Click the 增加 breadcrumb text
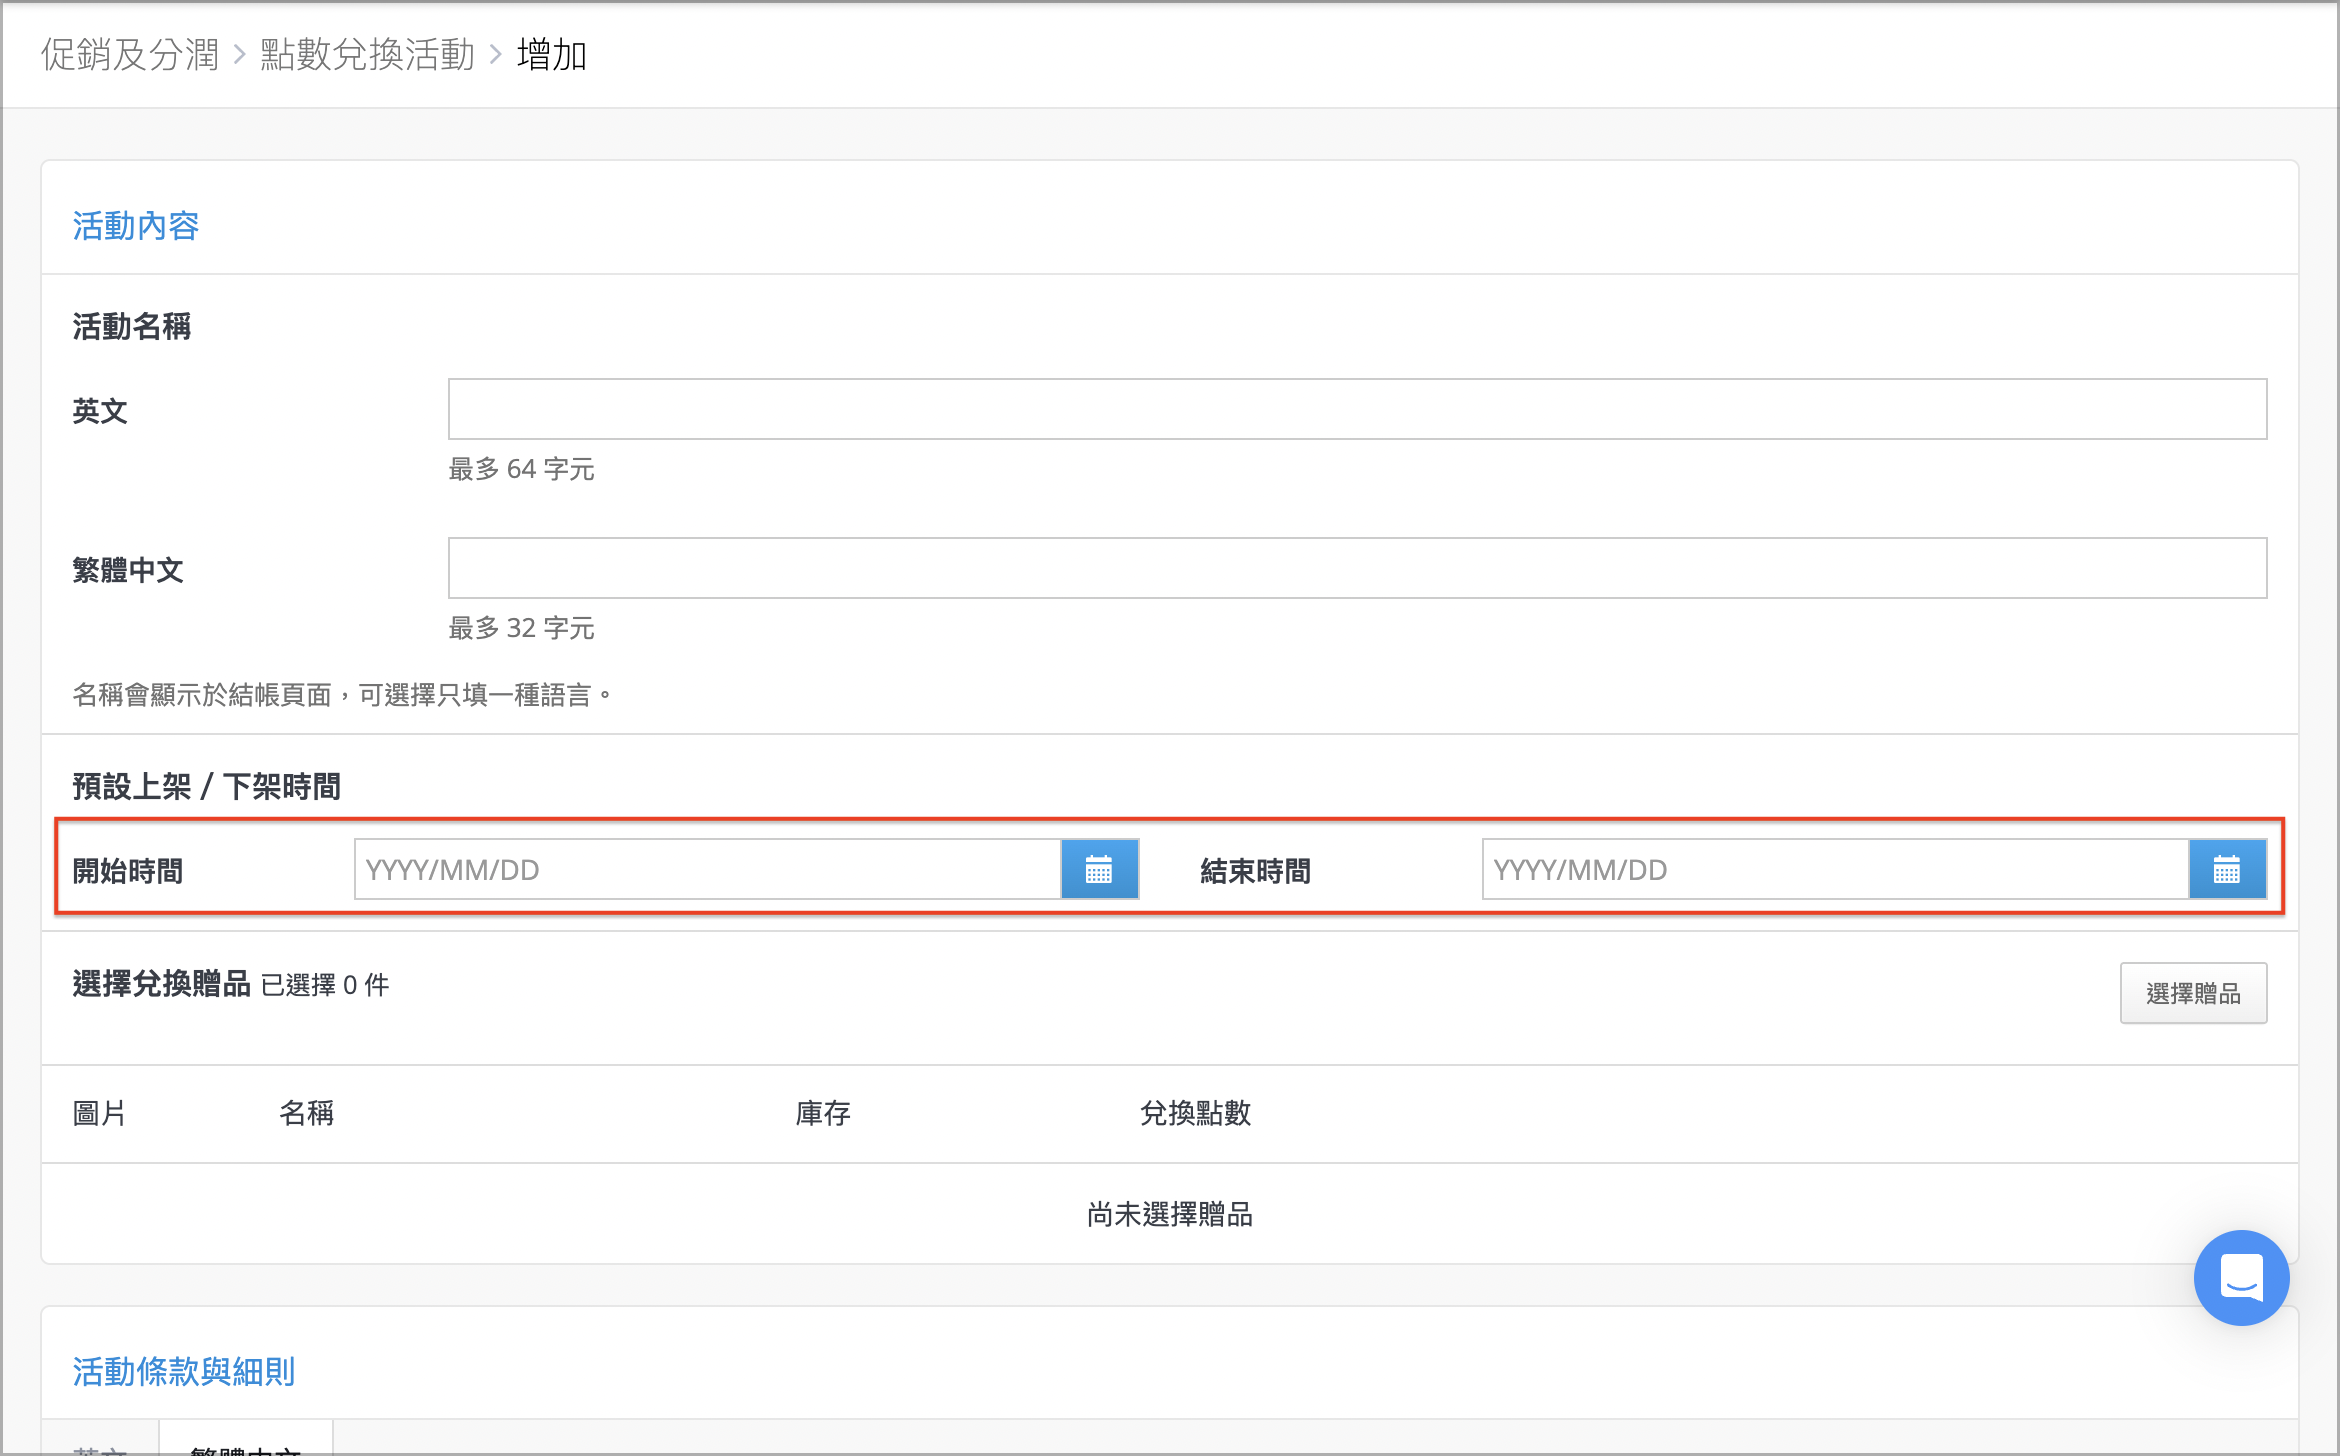Image resolution: width=2340 pixels, height=1456 pixels. click(552, 54)
